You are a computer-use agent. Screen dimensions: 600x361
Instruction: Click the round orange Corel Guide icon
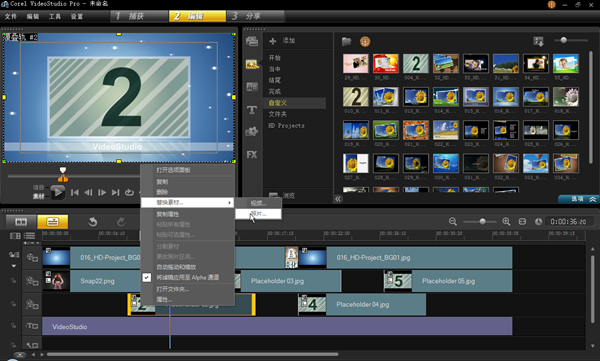(365, 41)
